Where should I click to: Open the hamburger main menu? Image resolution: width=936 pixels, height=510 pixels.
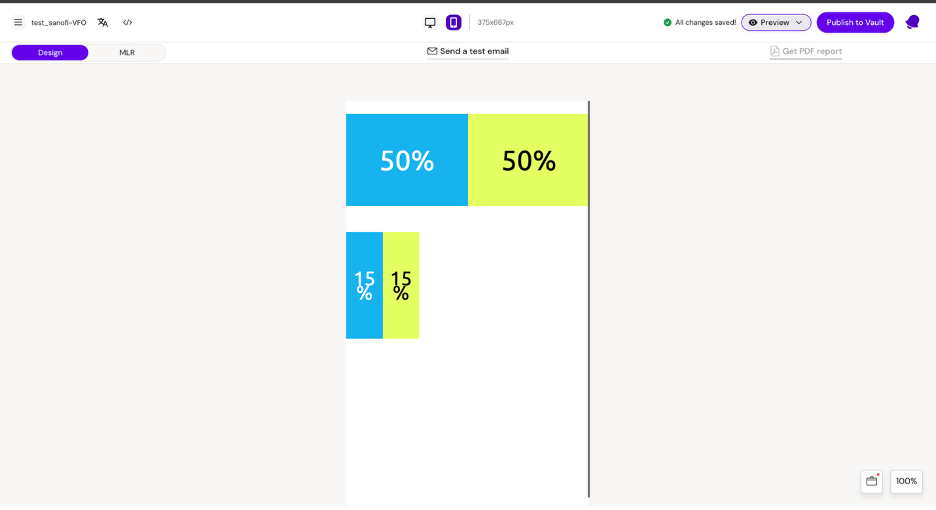point(18,22)
